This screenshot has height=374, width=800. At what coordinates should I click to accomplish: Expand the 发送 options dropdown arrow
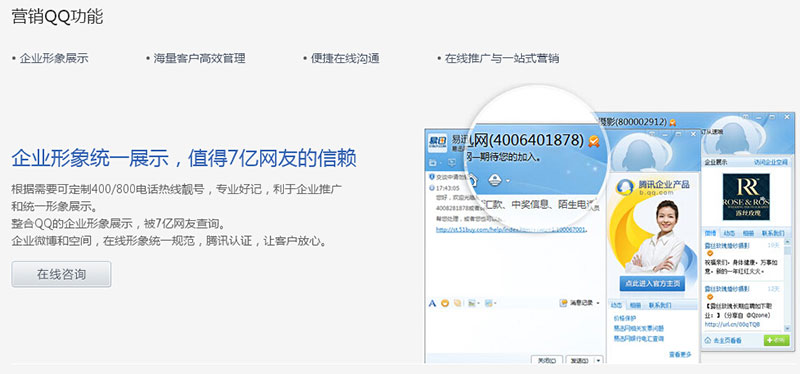point(598,360)
